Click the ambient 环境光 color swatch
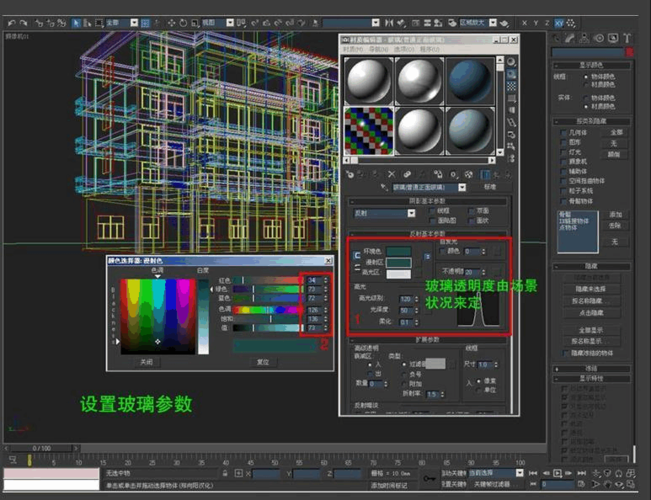Image resolution: width=651 pixels, height=500 pixels. click(399, 251)
